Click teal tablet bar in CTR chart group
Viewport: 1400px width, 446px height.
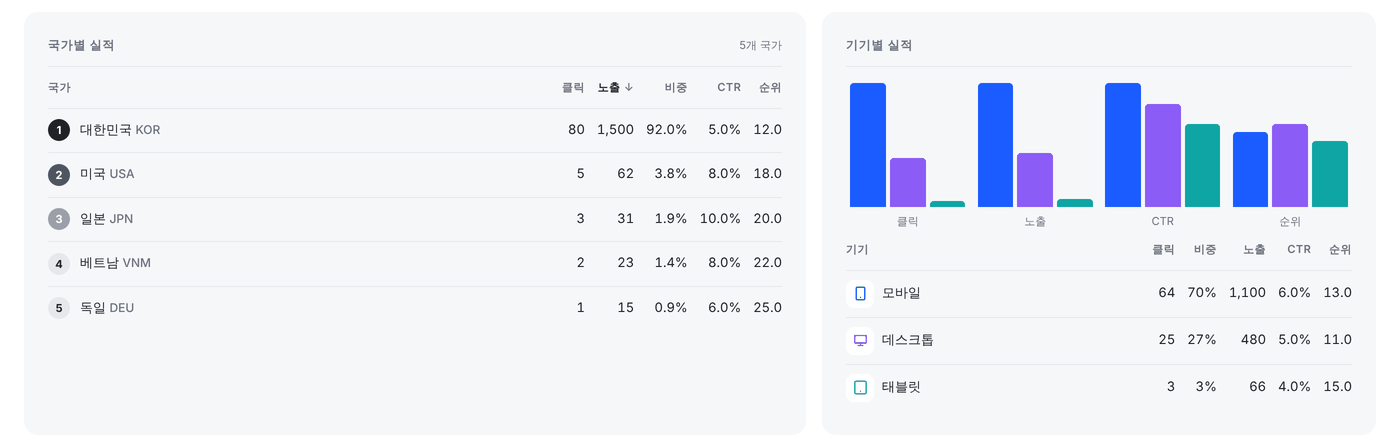pos(1203,166)
